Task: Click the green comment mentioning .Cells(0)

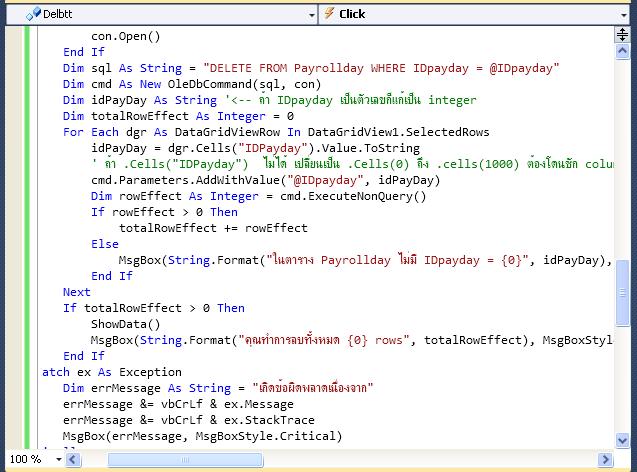Action: pos(352,164)
